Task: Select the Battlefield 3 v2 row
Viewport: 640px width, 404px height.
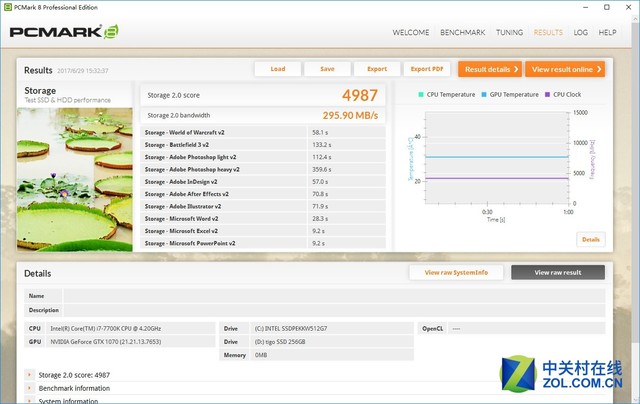Action: coord(263,145)
